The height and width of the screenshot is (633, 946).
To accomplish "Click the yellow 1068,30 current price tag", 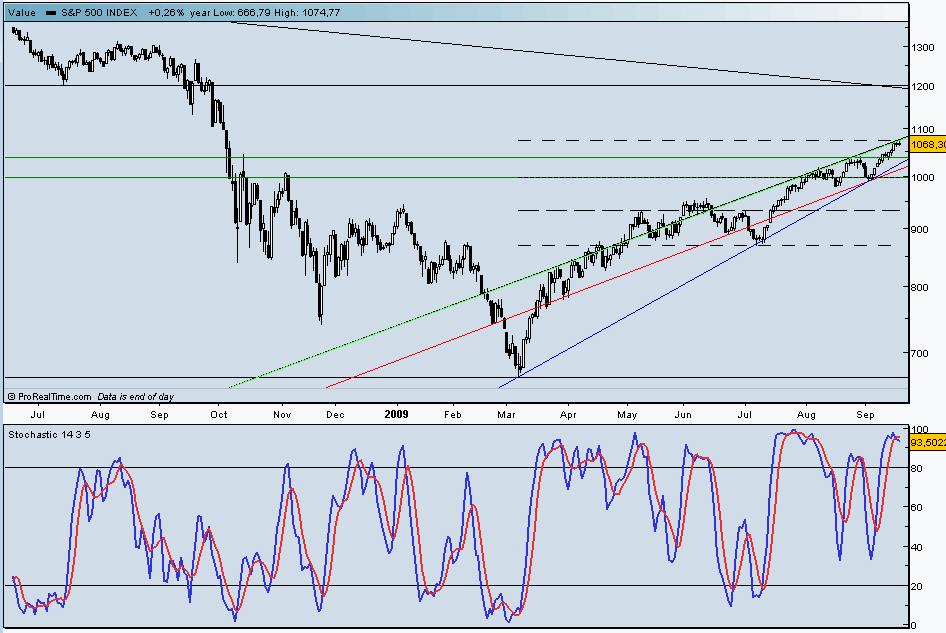I will pyautogui.click(x=927, y=145).
